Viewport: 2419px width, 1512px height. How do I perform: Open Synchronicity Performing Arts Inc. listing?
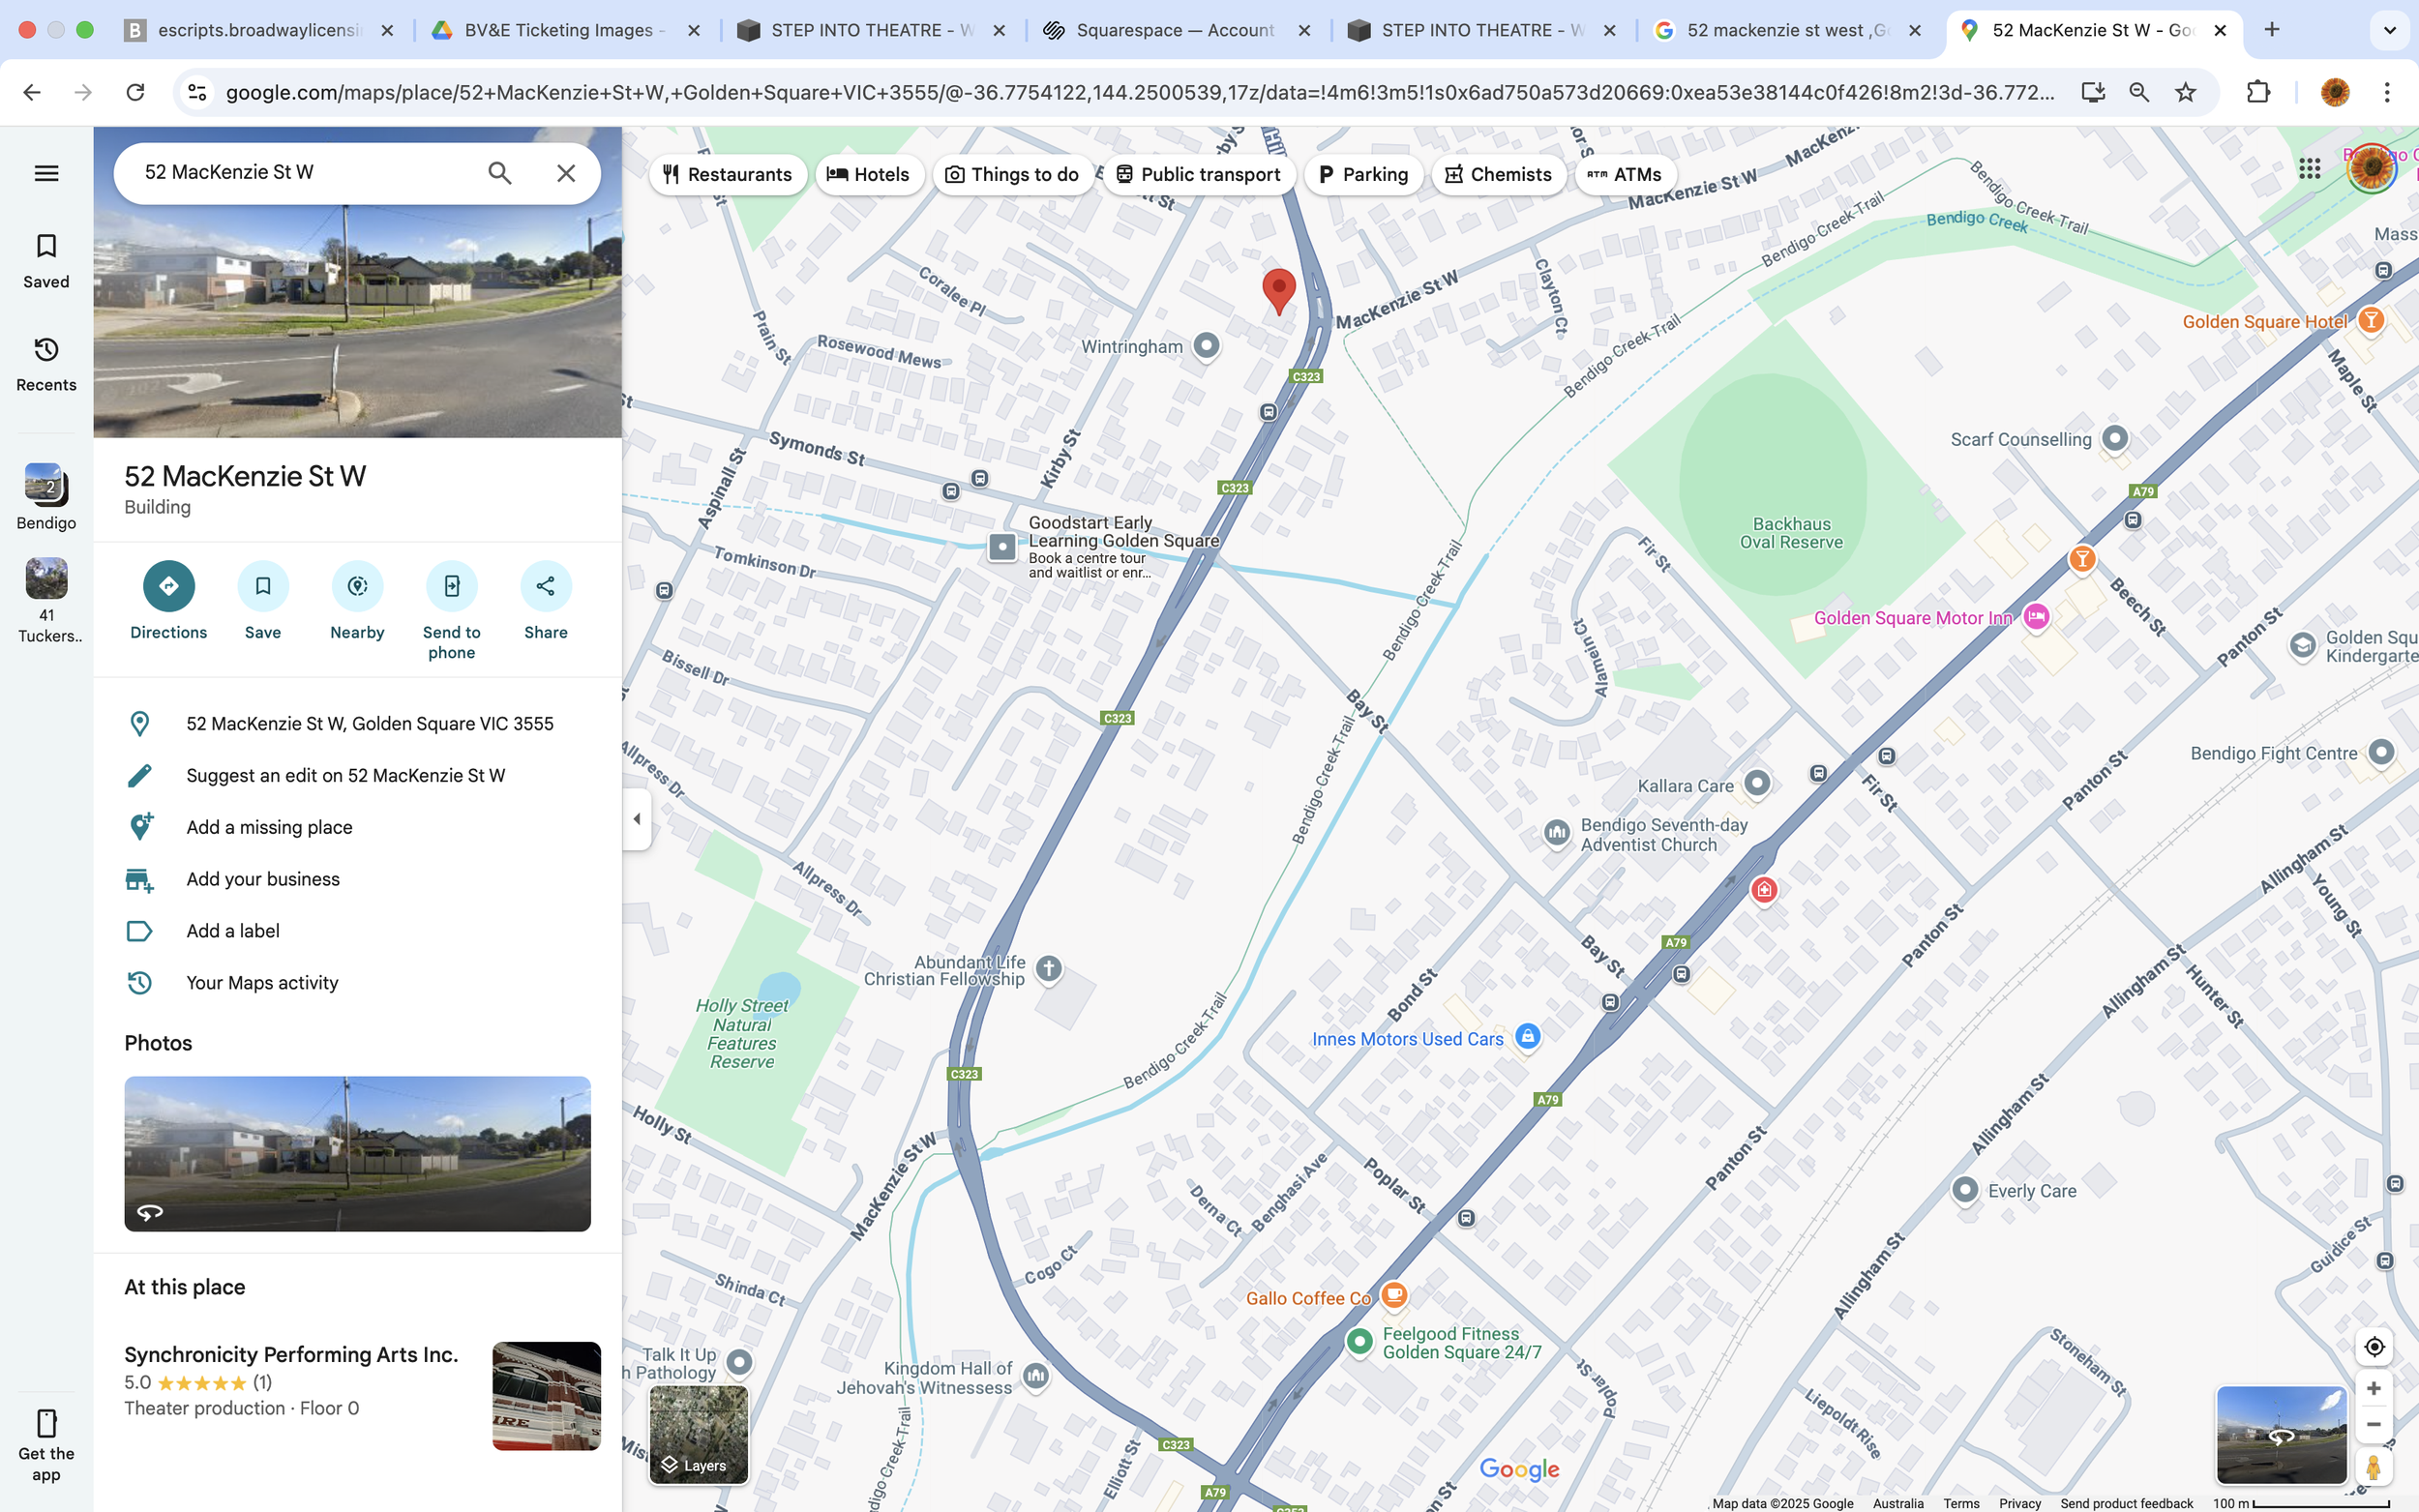point(291,1355)
